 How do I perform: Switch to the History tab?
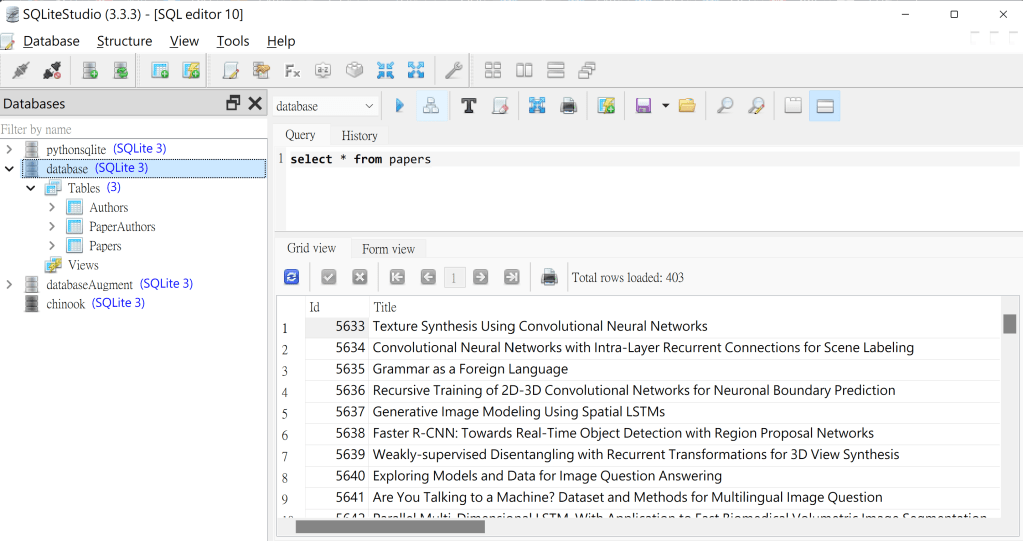coord(359,136)
